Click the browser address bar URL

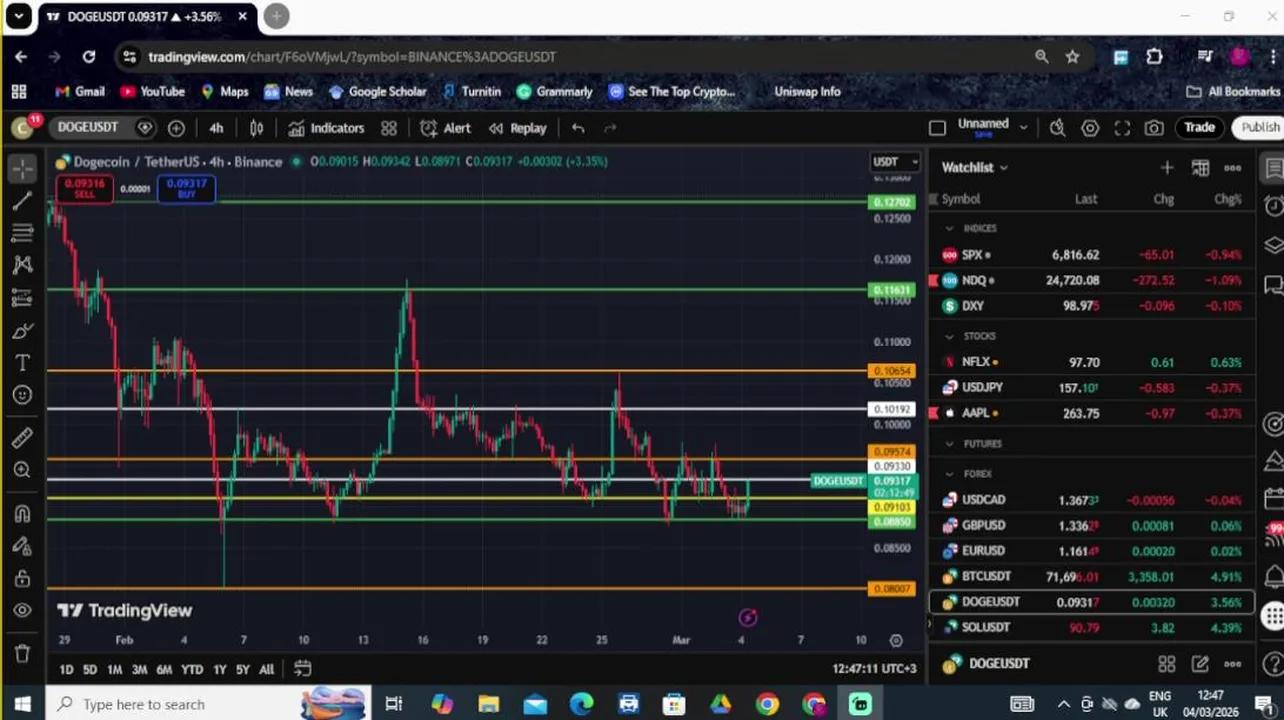pyautogui.click(x=352, y=57)
